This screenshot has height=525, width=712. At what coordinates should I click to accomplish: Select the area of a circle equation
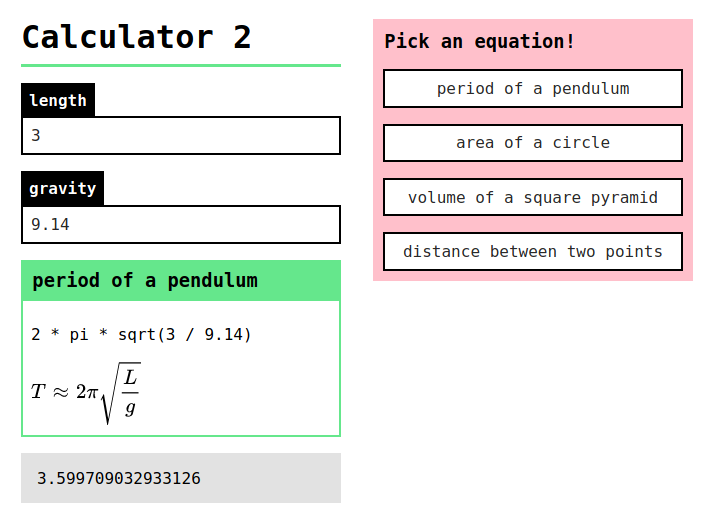(533, 143)
